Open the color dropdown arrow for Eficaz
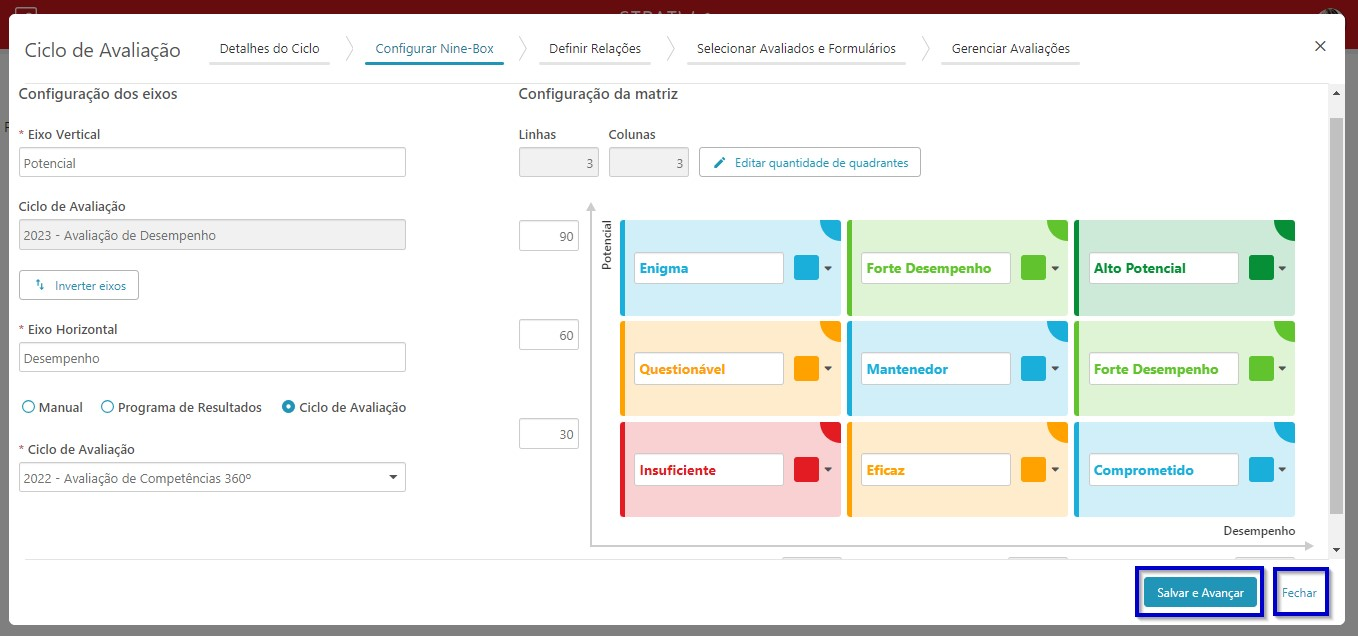1358x636 pixels. tap(1055, 470)
